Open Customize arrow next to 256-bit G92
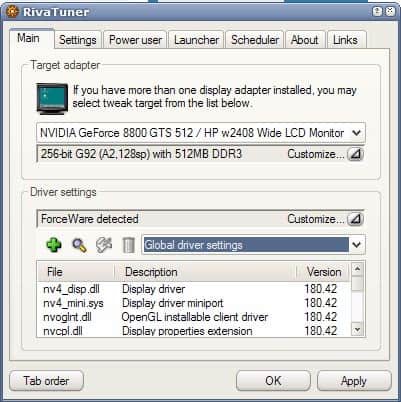 pyautogui.click(x=355, y=154)
